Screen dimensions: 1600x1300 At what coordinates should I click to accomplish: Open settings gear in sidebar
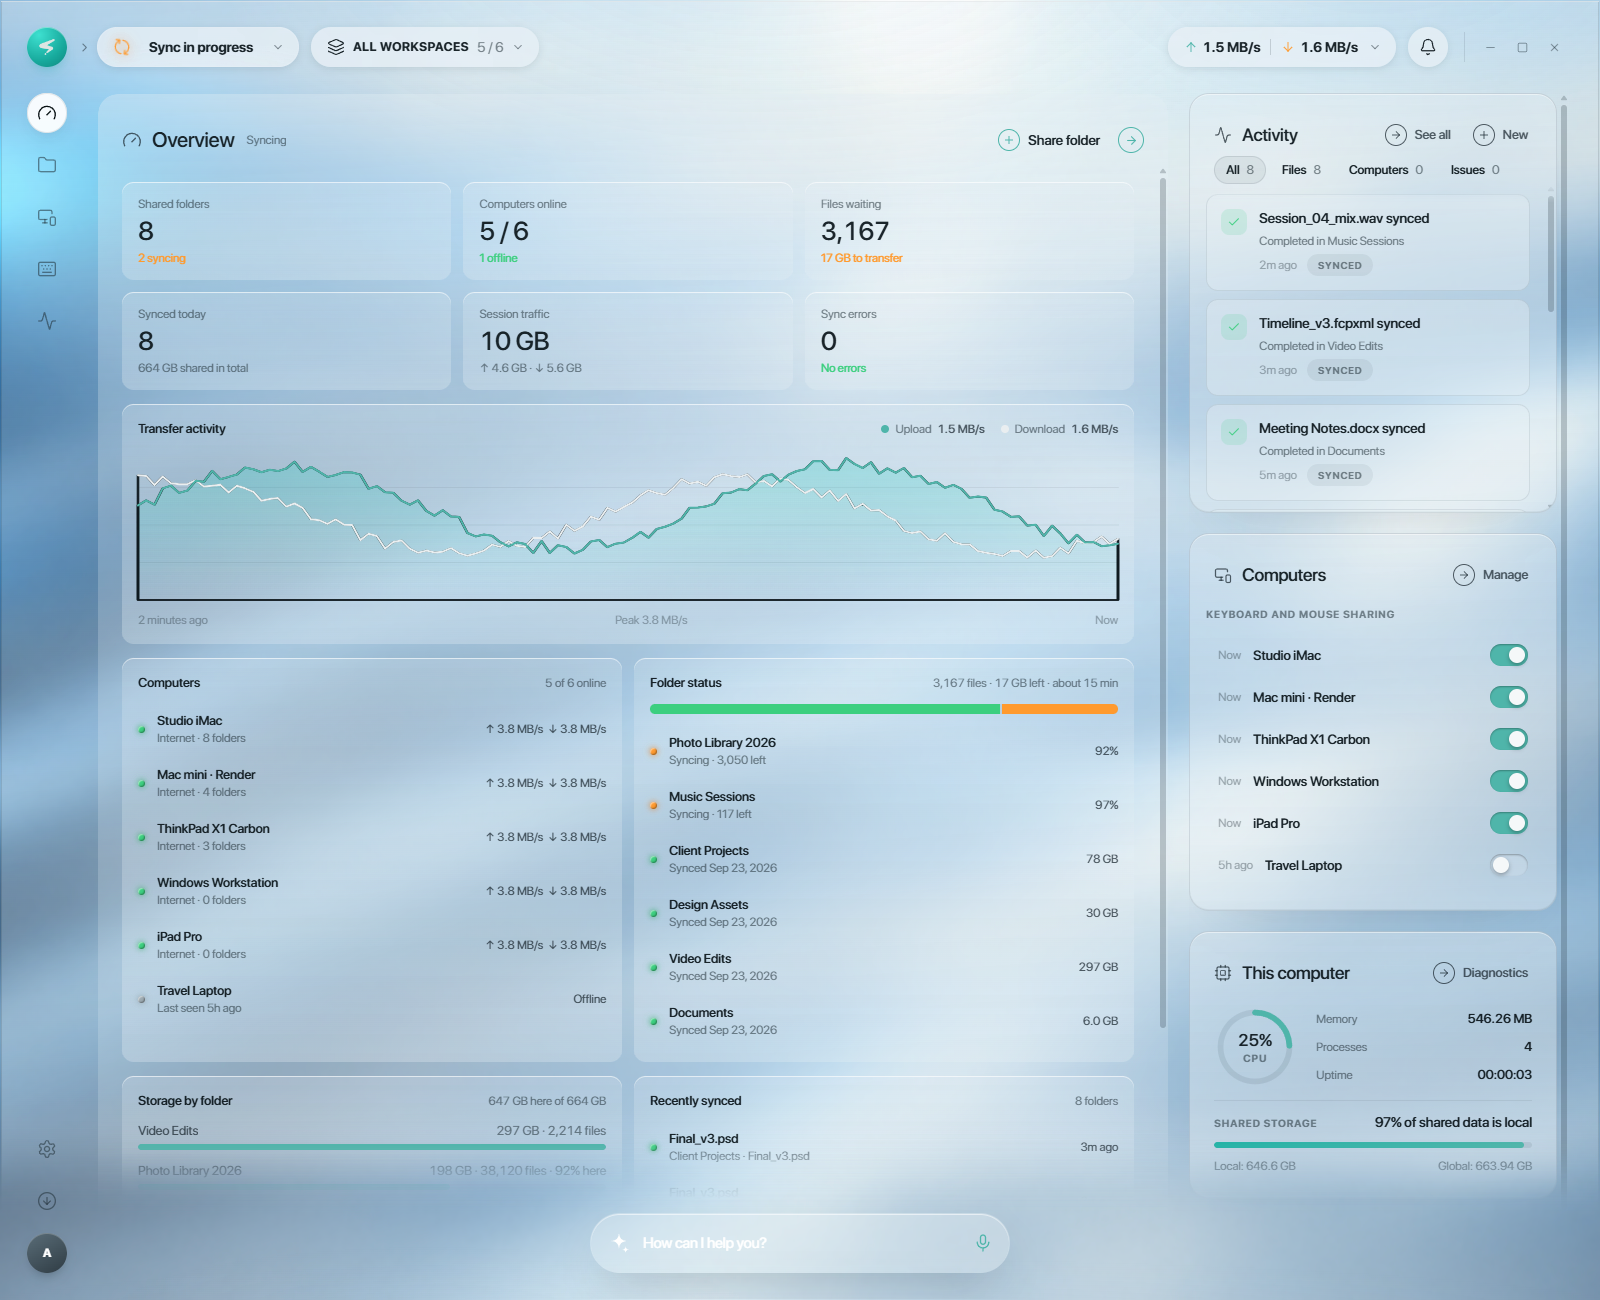point(47,1149)
